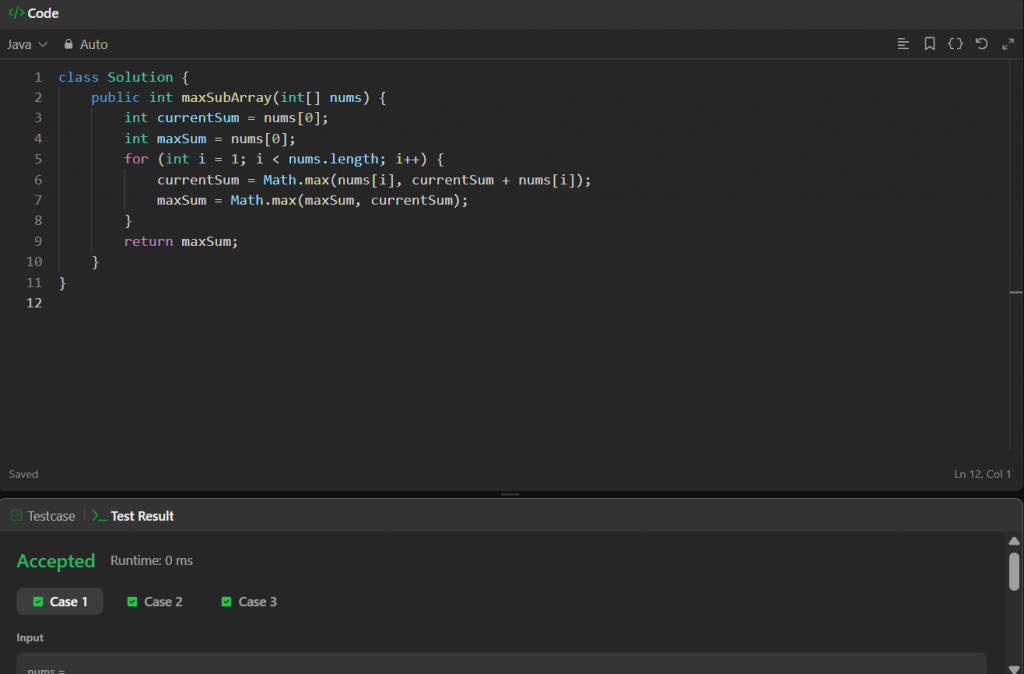Select the Case 1 result tab
Viewport: 1024px width, 674px height.
[60, 602]
